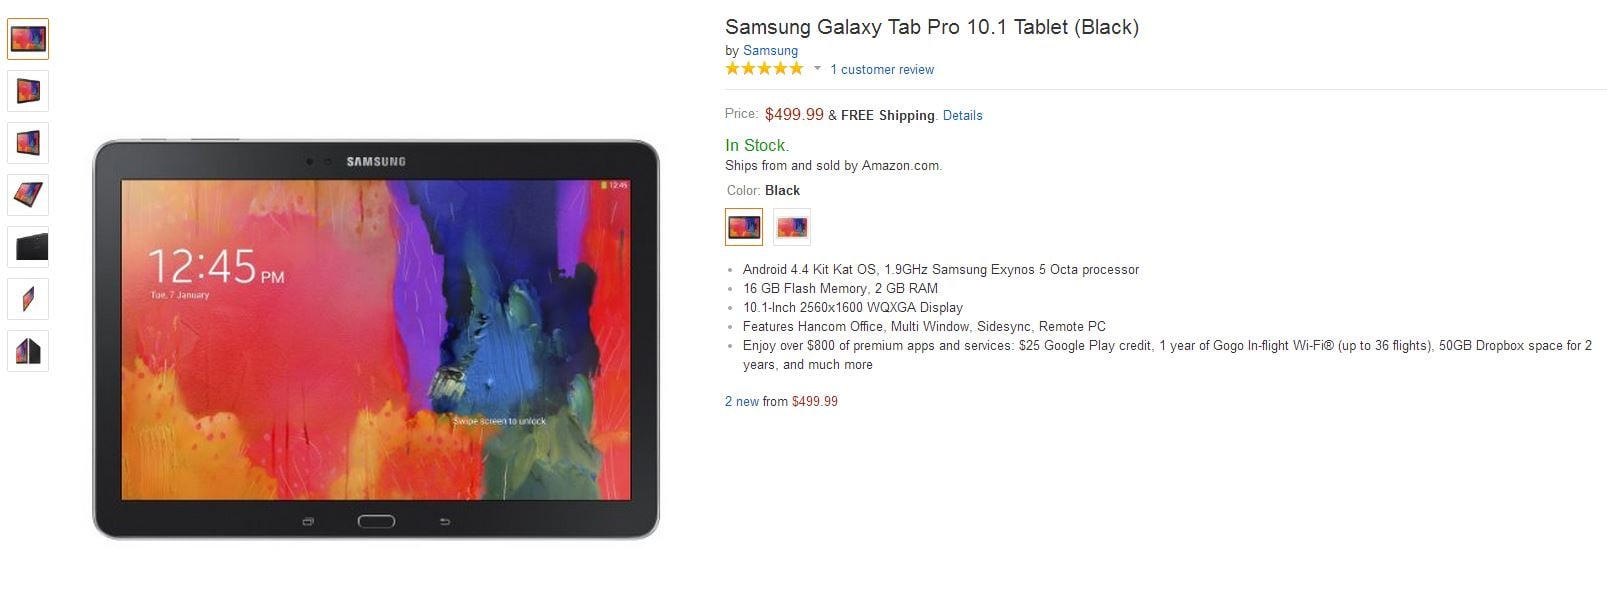Show the black back-panel thumbnail
Viewport: 1607px width, 596px height.
pyautogui.click(x=28, y=247)
